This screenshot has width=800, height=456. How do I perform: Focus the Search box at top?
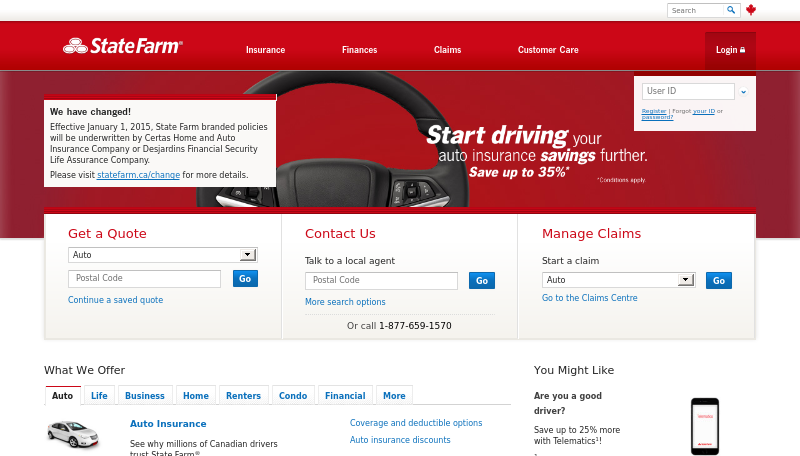(696, 10)
